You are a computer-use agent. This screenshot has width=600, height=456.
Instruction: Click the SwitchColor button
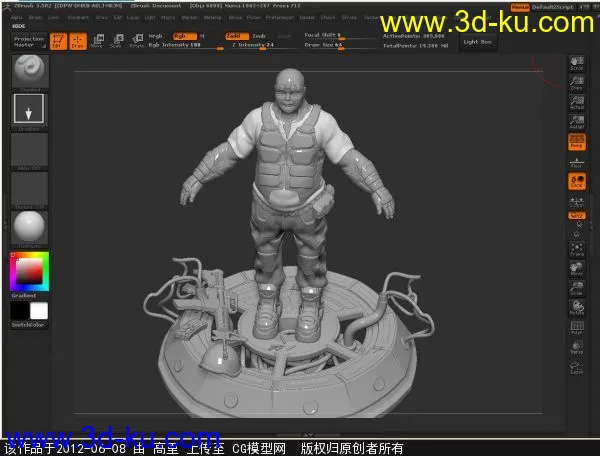coord(29,325)
